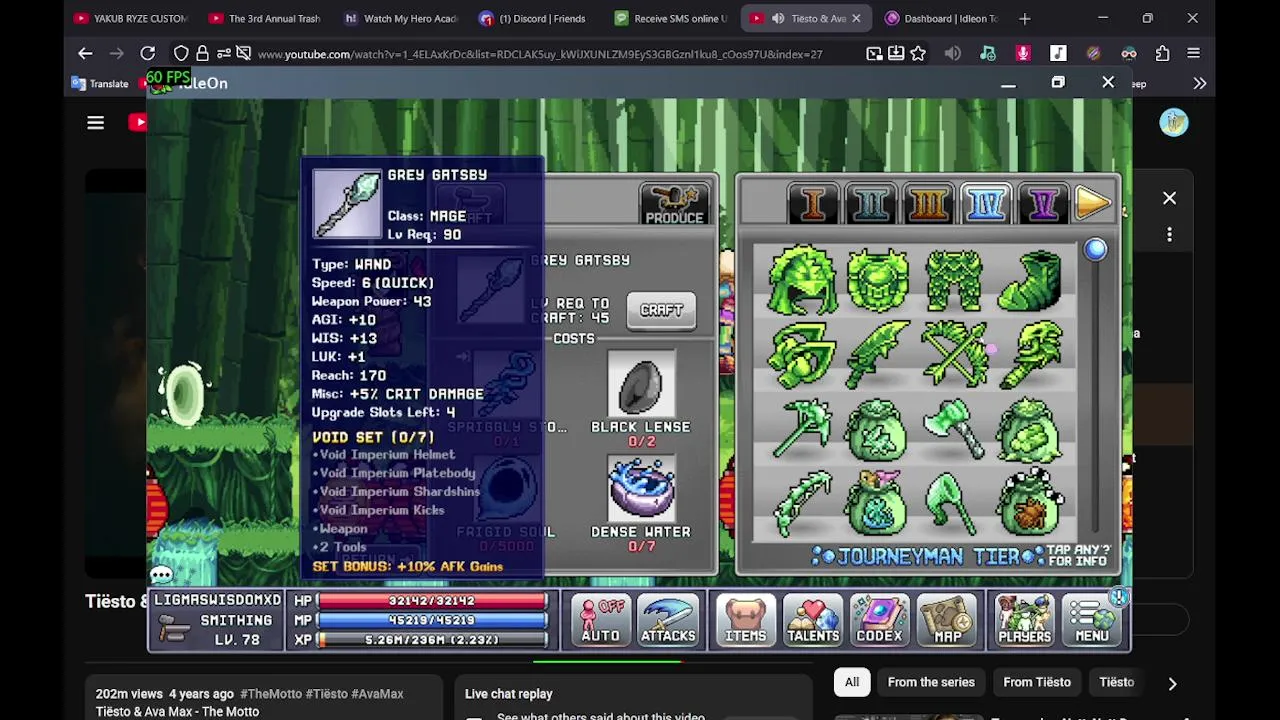Open playlist more options menu

tap(1169, 235)
